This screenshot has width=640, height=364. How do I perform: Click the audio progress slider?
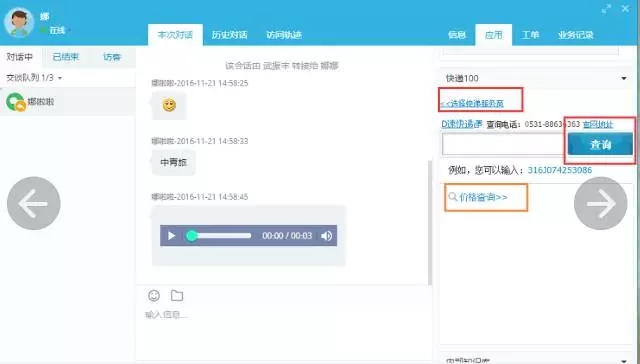[219, 236]
